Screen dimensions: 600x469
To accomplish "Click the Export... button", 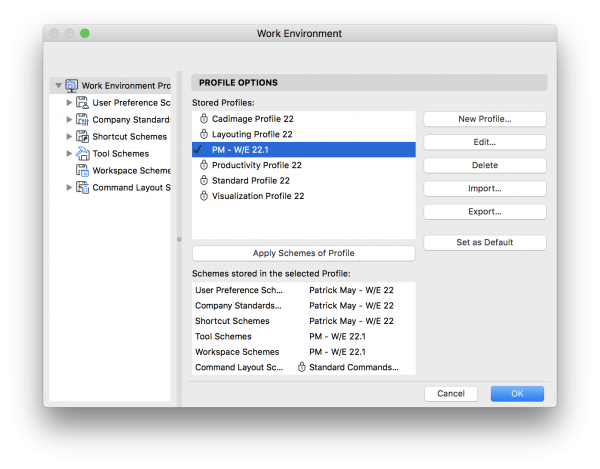I will click(x=484, y=212).
